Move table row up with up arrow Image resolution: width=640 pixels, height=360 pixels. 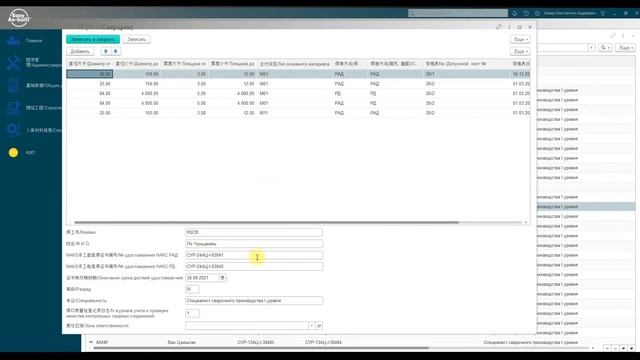tap(106, 51)
